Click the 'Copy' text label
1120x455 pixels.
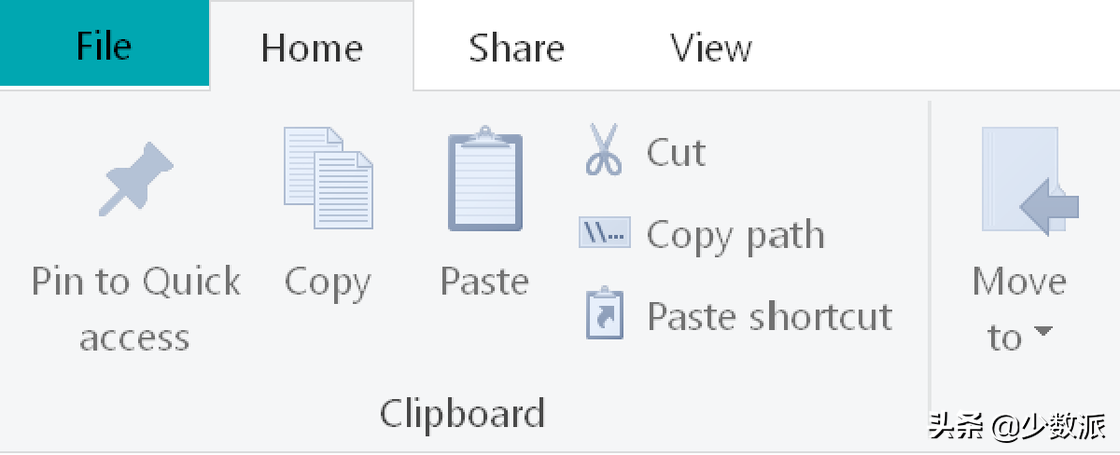(x=327, y=283)
